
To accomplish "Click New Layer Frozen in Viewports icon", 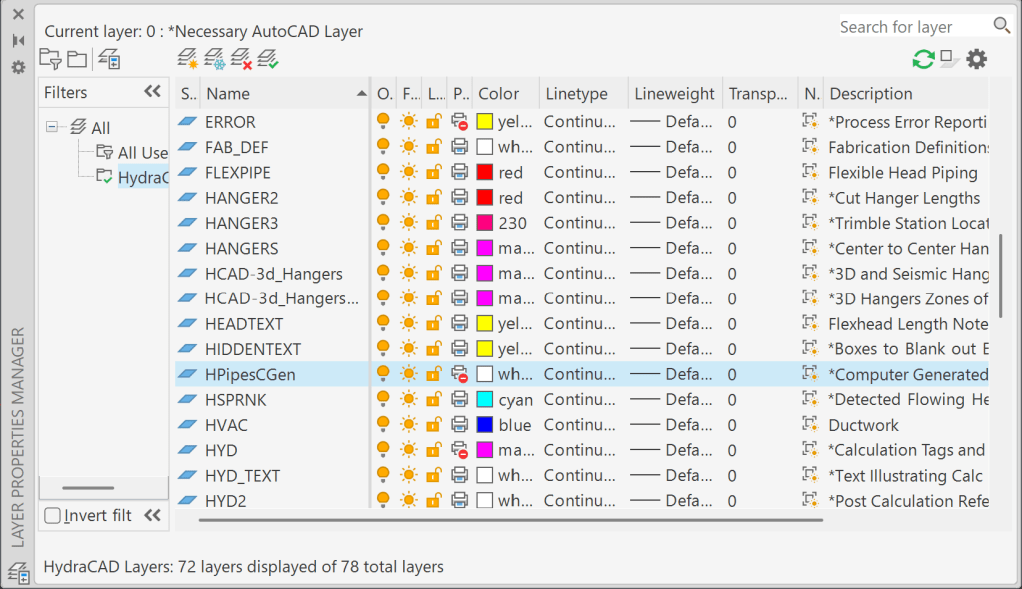I will [214, 59].
